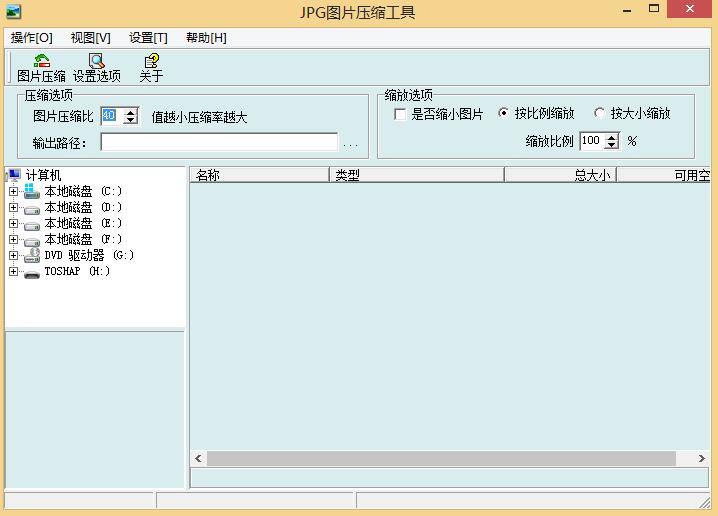Click the horizontal scrollbar left arrow

click(198, 458)
